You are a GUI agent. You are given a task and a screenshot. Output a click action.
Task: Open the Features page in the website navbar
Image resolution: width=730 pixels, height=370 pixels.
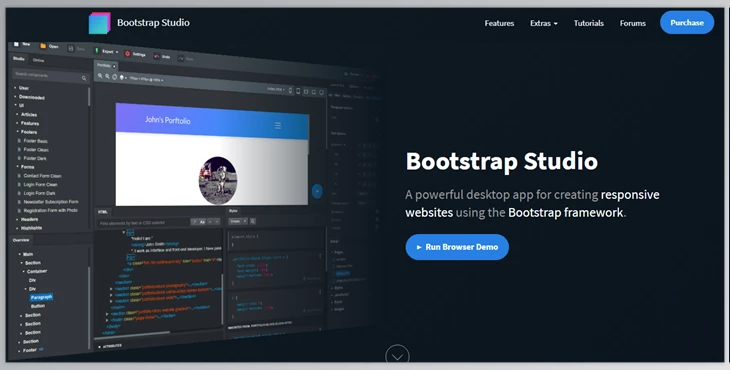(499, 23)
